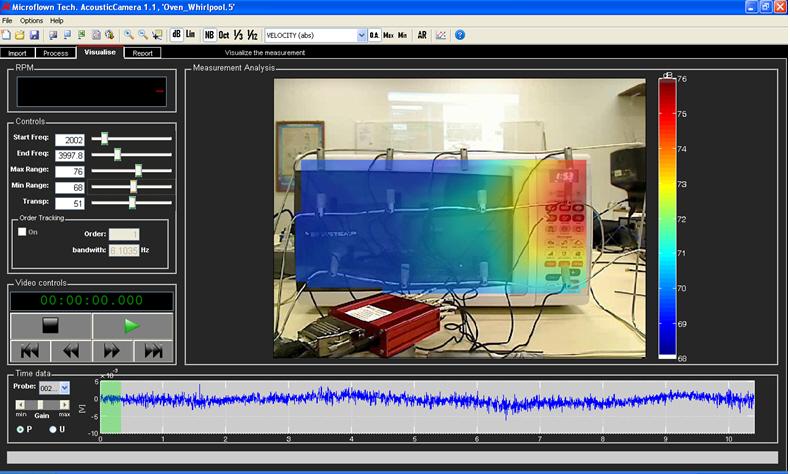Click the dB color scale bar

pyautogui.click(x=668, y=218)
